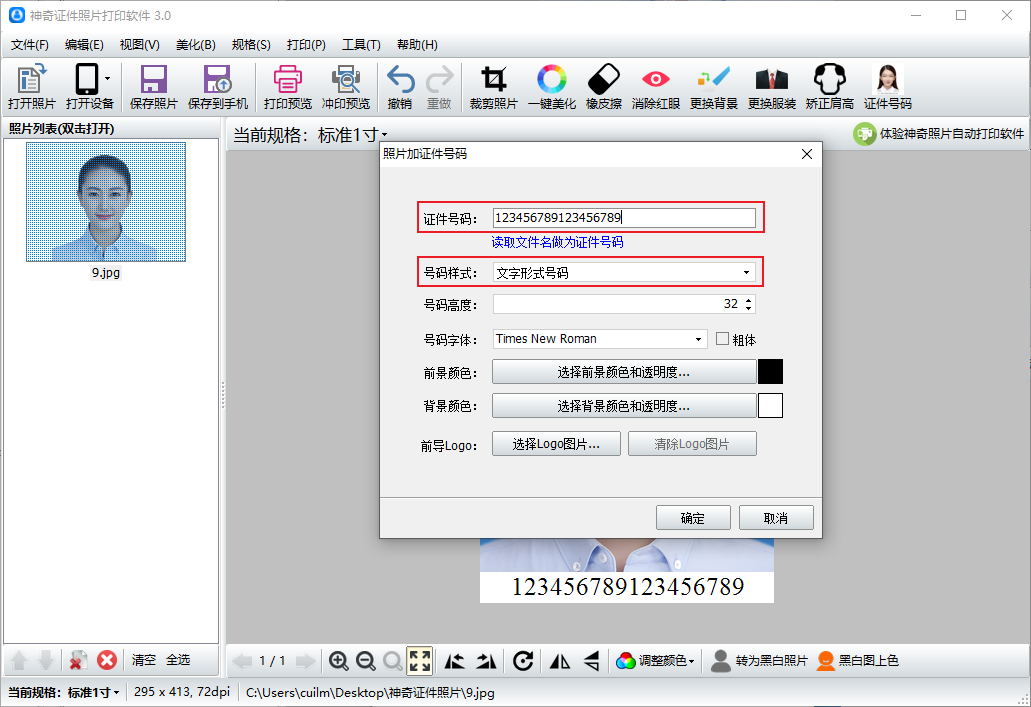This screenshot has width=1031, height=707.
Task: Select the 裁剪照片 (crop photo) tool
Action: tap(493, 80)
